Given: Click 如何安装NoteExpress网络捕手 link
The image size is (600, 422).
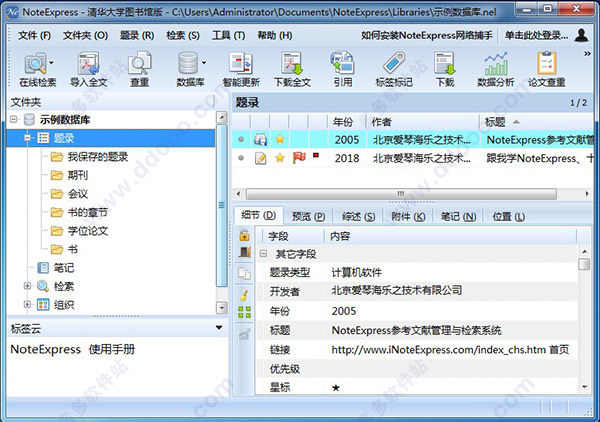Looking at the screenshot, I should coord(427,36).
